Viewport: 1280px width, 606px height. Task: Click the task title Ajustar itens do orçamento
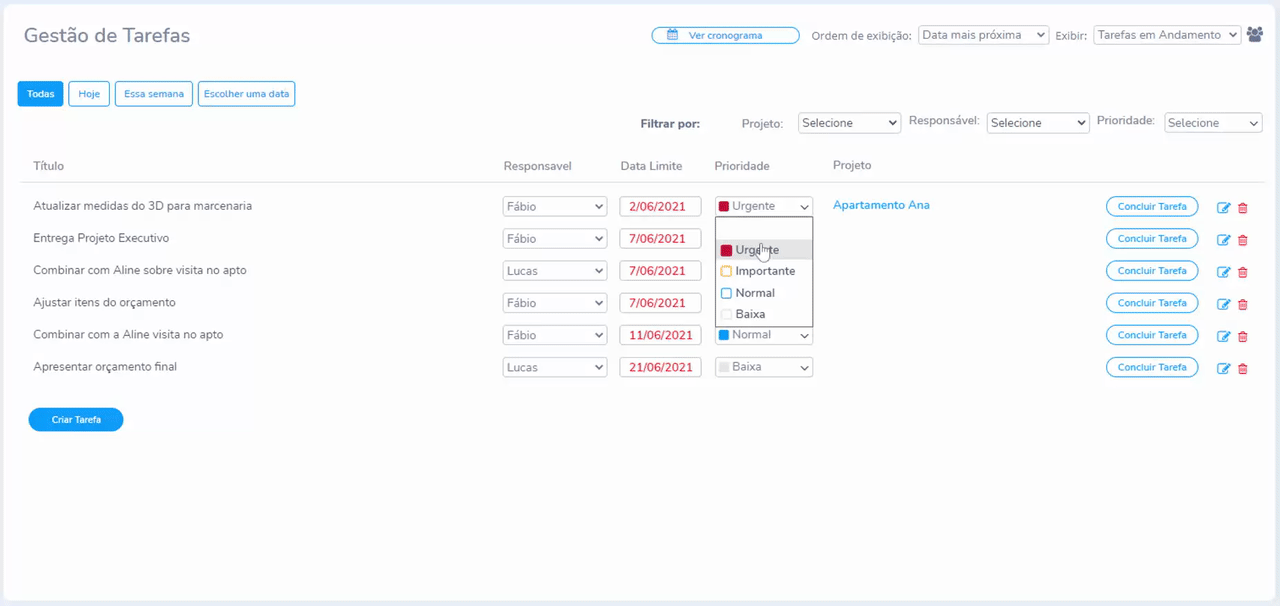[104, 302]
